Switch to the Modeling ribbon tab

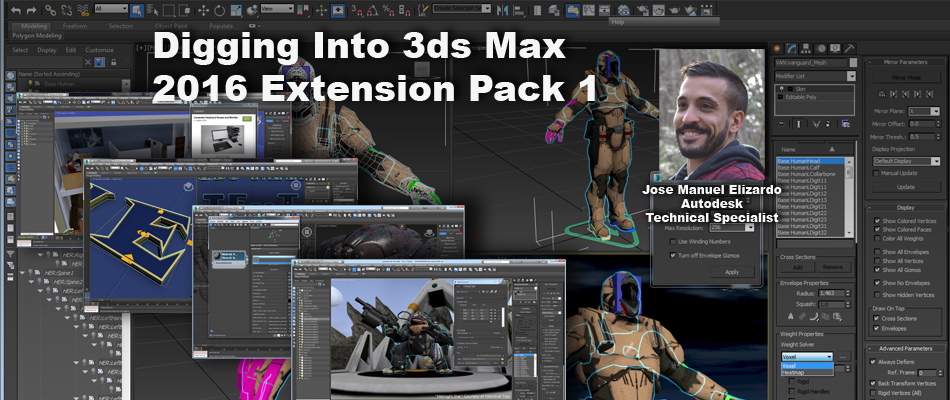tap(36, 26)
